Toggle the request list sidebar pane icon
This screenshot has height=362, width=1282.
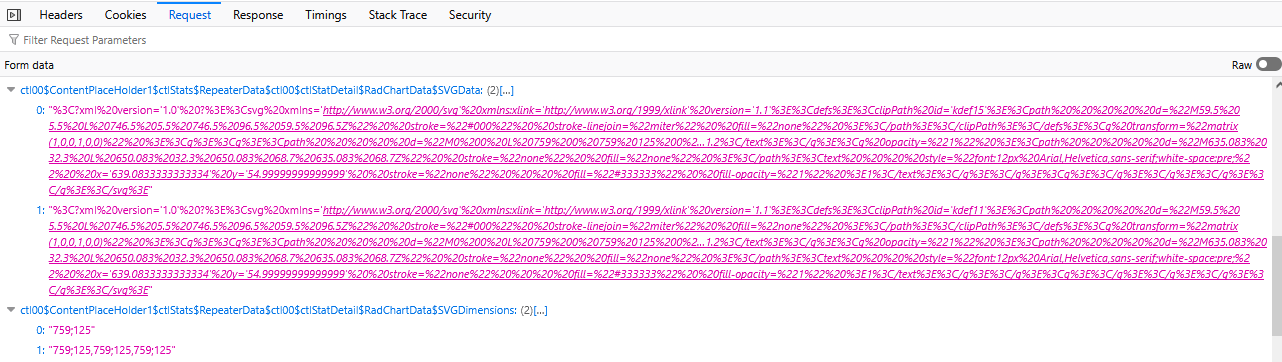pos(14,15)
